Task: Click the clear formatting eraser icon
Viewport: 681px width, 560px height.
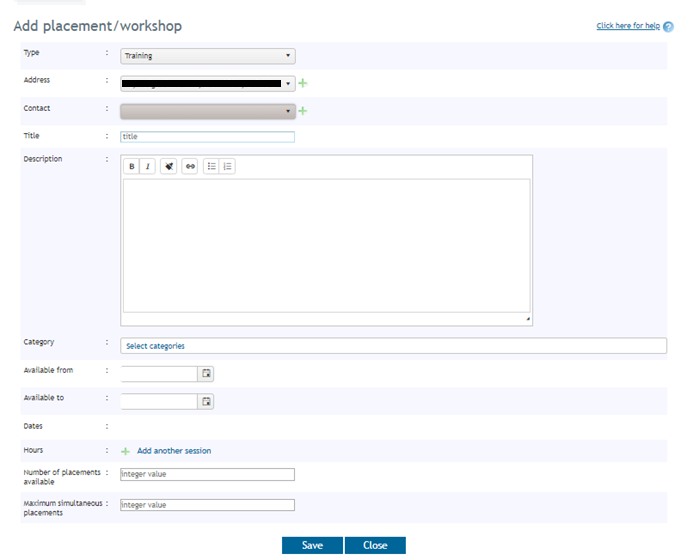Action: [169, 166]
